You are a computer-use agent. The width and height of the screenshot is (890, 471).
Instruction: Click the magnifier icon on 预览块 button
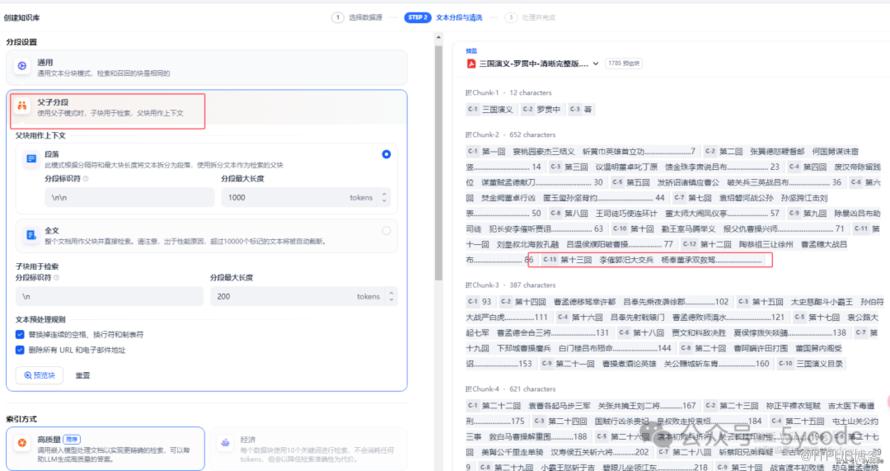[27, 375]
